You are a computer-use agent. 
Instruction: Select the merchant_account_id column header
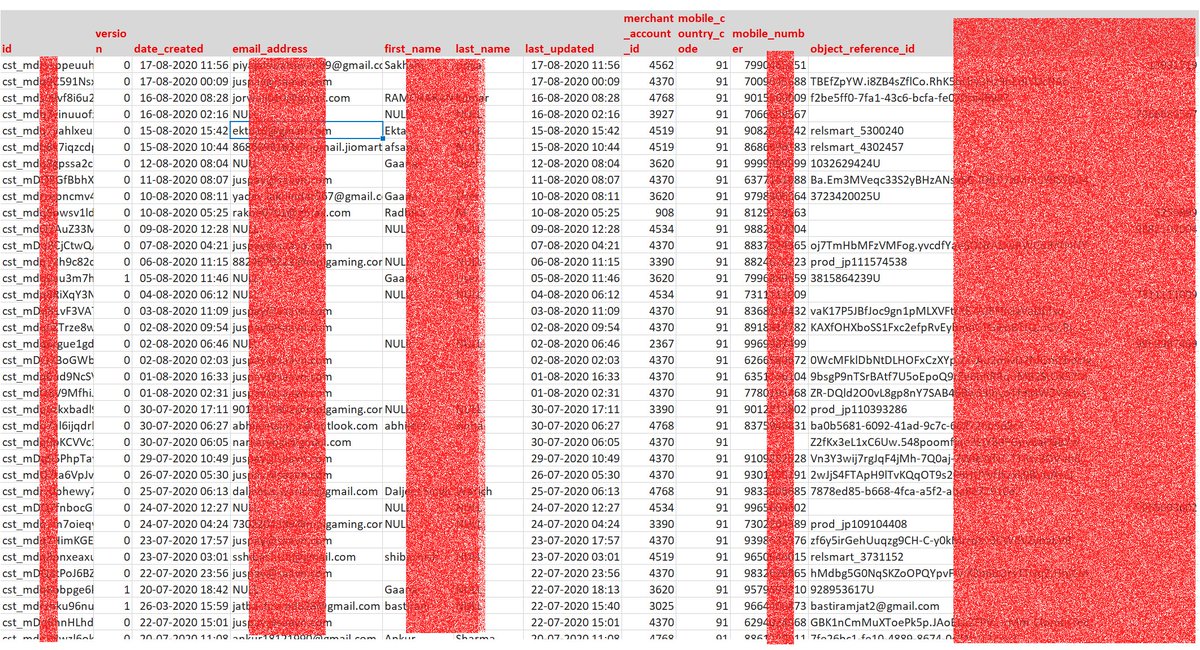pos(648,33)
